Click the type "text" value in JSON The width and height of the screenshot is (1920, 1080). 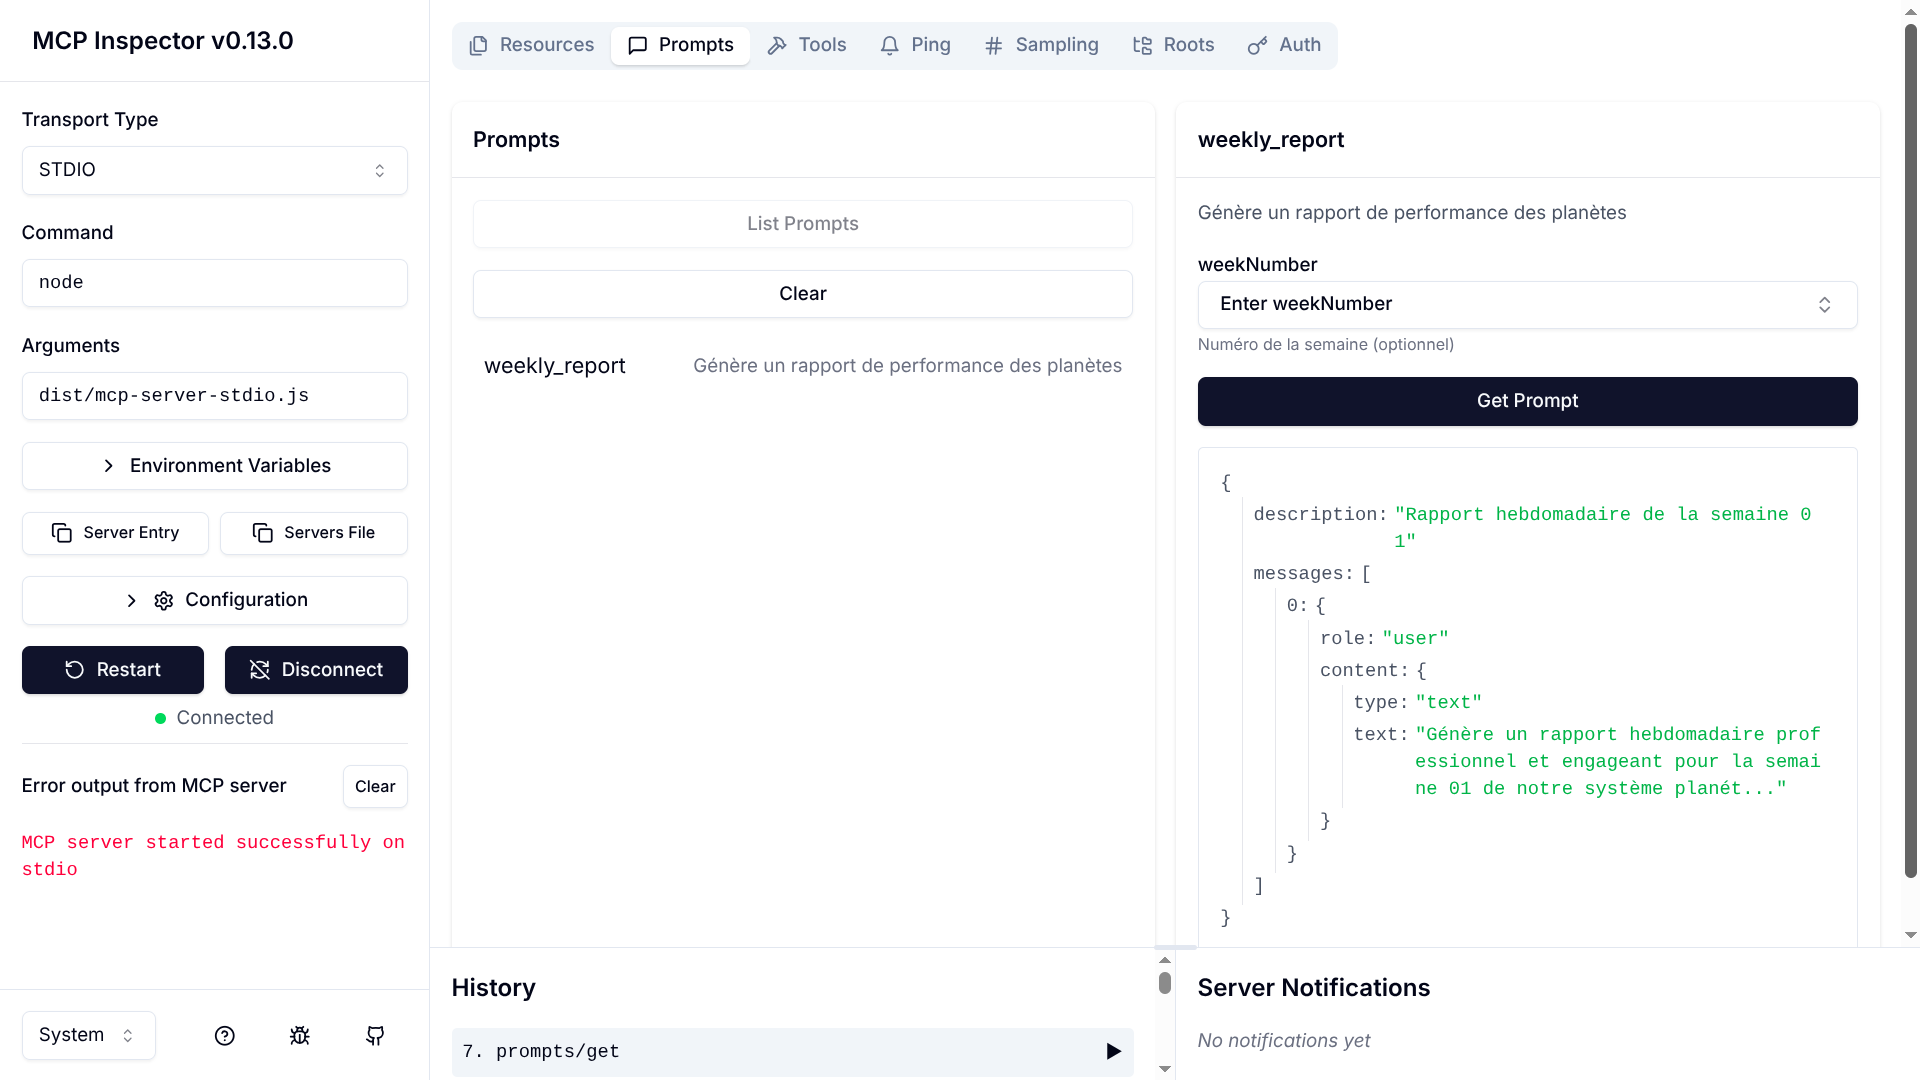click(x=1448, y=702)
